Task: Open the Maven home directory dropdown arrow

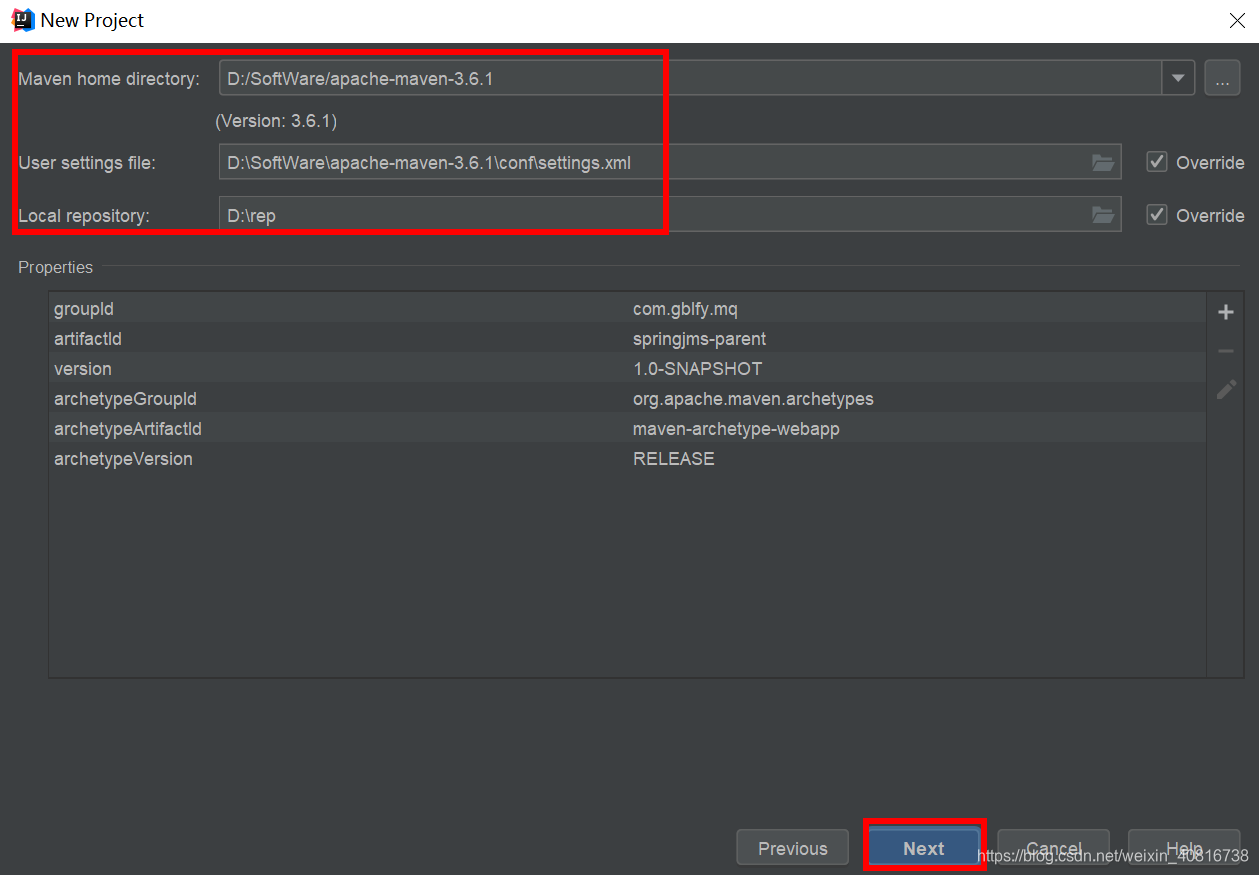Action: pos(1178,78)
